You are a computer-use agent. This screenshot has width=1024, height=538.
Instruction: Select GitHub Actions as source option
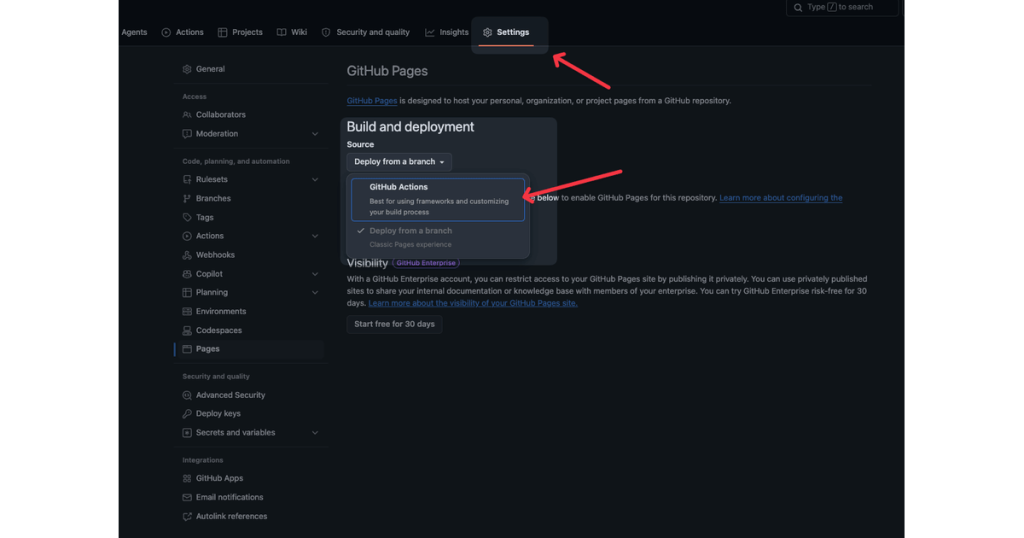[x=438, y=199]
